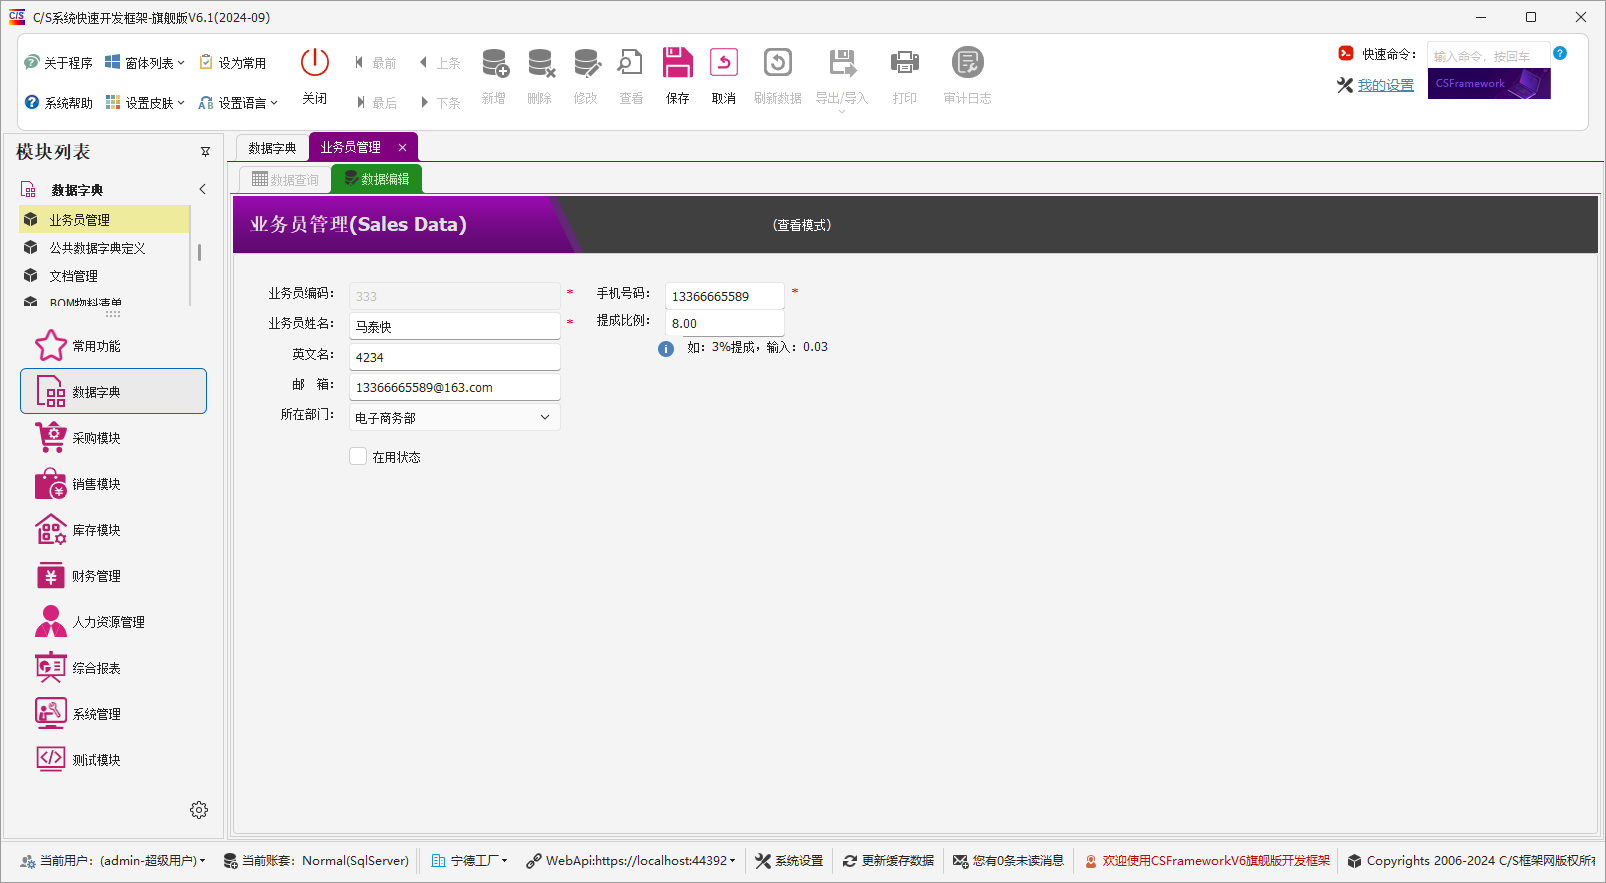1606x883 pixels.
Task: Click the Print (打印) printer icon
Action: click(905, 62)
